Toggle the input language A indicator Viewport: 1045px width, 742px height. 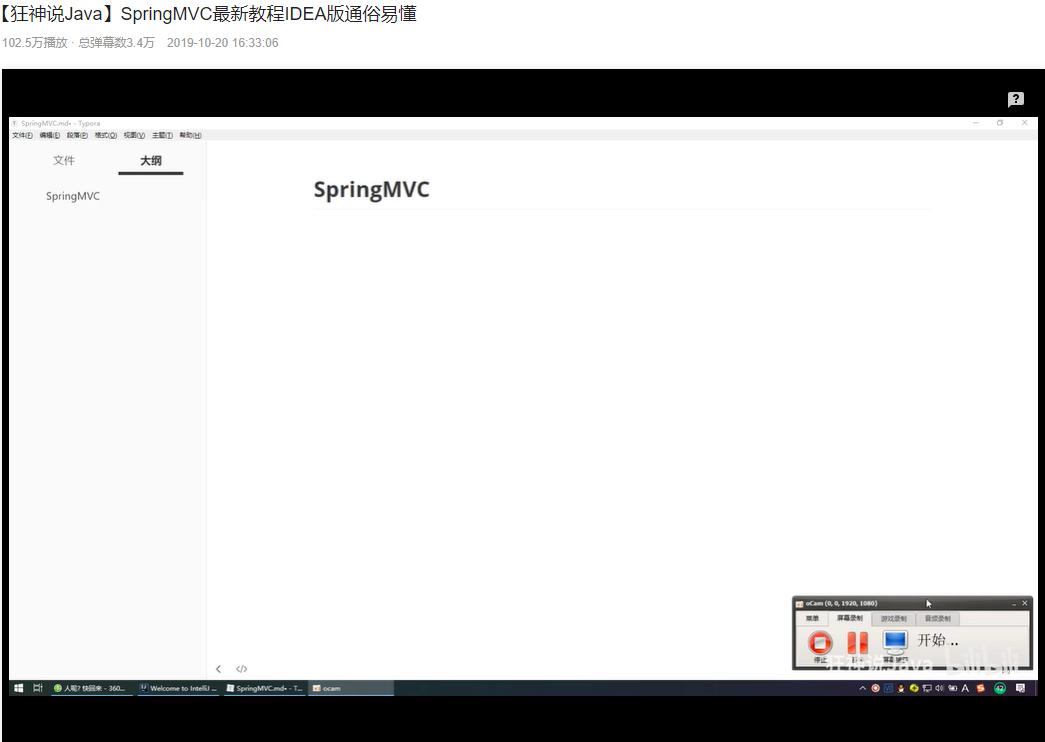pyautogui.click(x=965, y=688)
